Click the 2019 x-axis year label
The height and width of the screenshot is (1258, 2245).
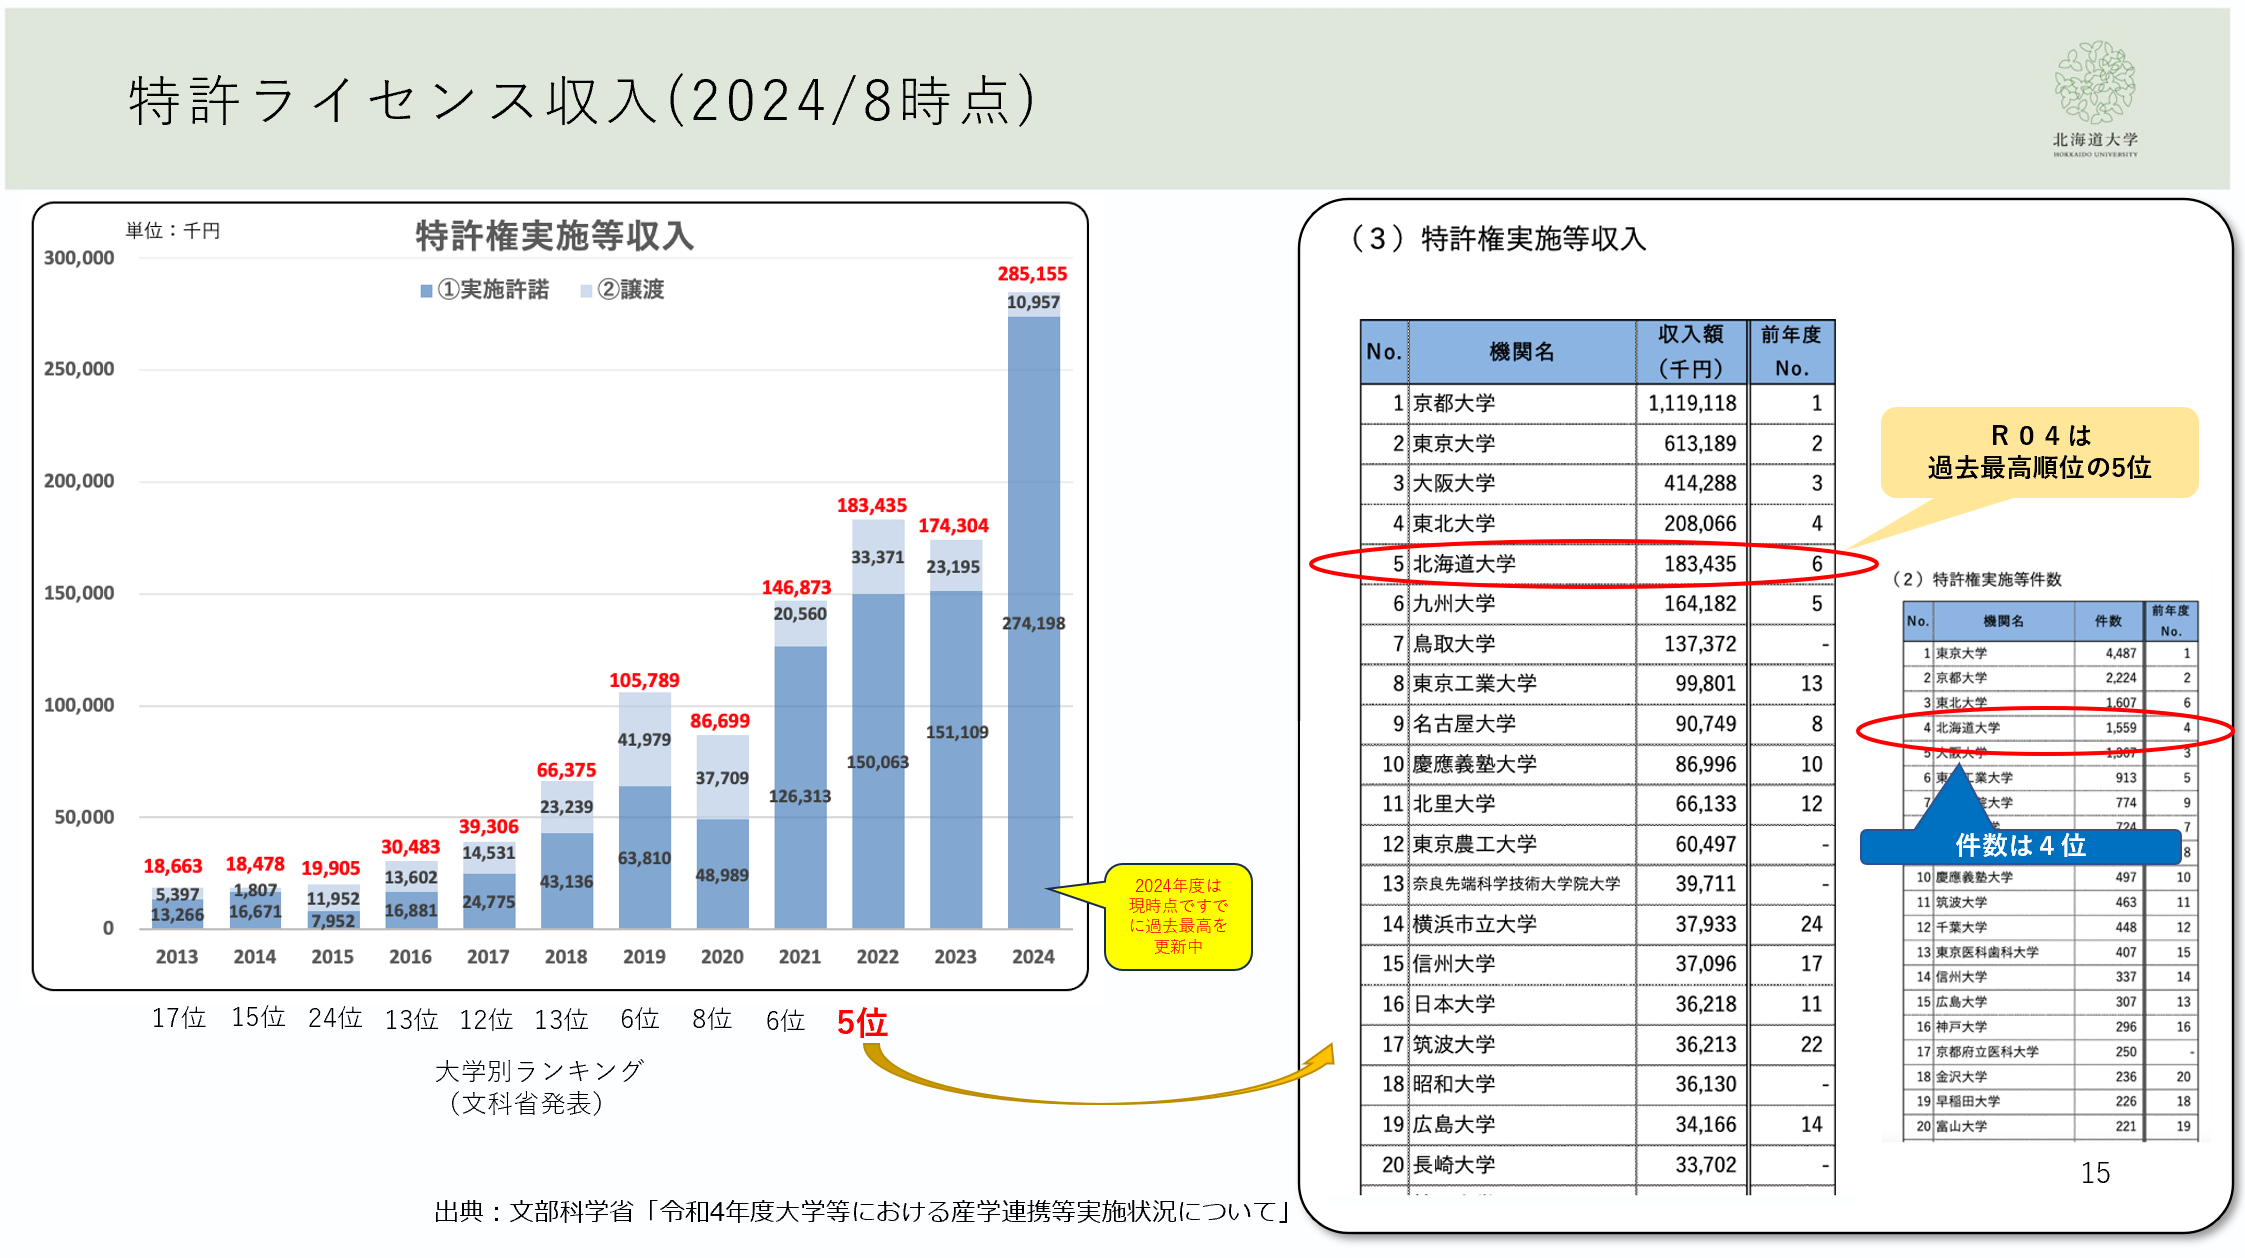pyautogui.click(x=644, y=957)
